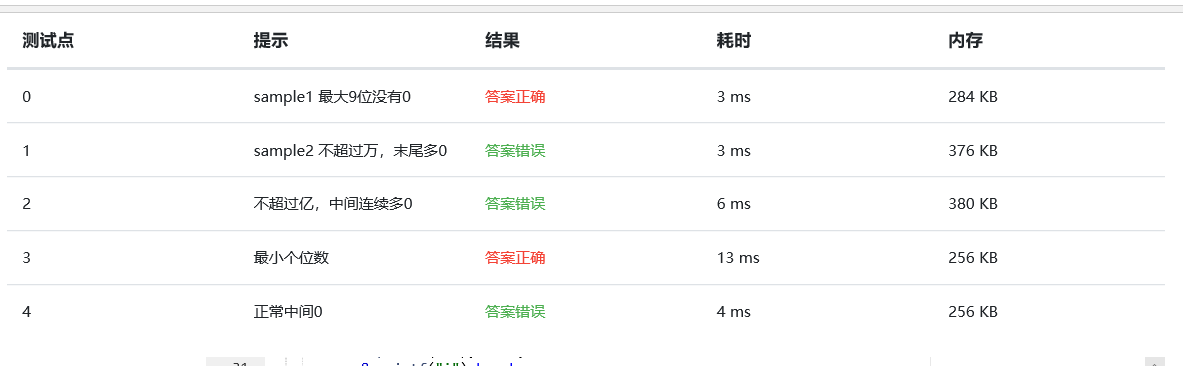Click the 284 KB memory value

coord(973,97)
